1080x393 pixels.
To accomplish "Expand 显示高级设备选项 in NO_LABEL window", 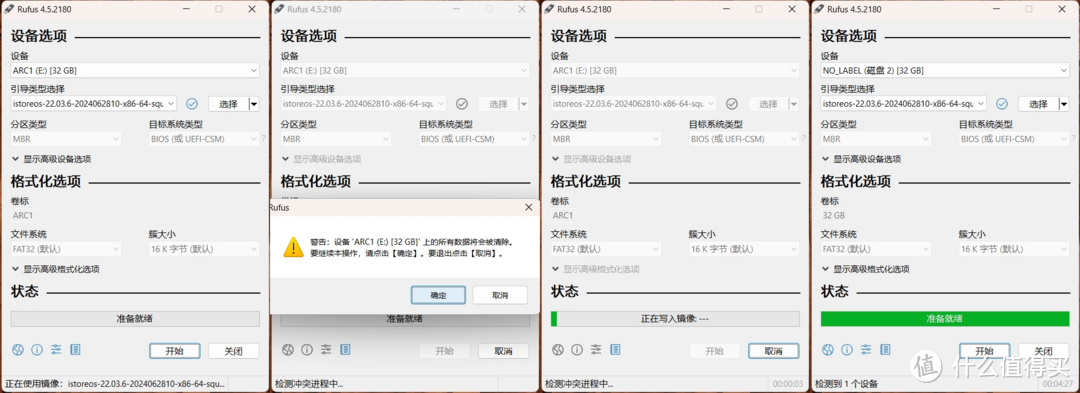I will point(862,159).
